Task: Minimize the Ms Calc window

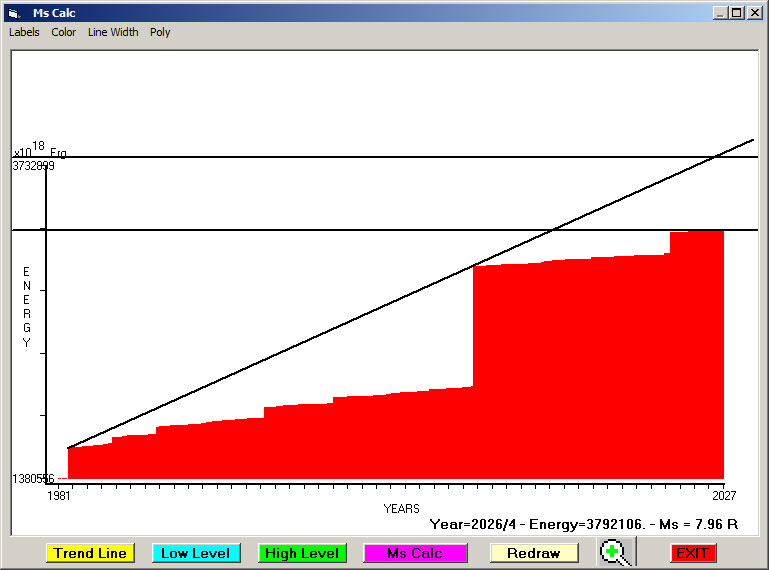Action: (x=720, y=13)
